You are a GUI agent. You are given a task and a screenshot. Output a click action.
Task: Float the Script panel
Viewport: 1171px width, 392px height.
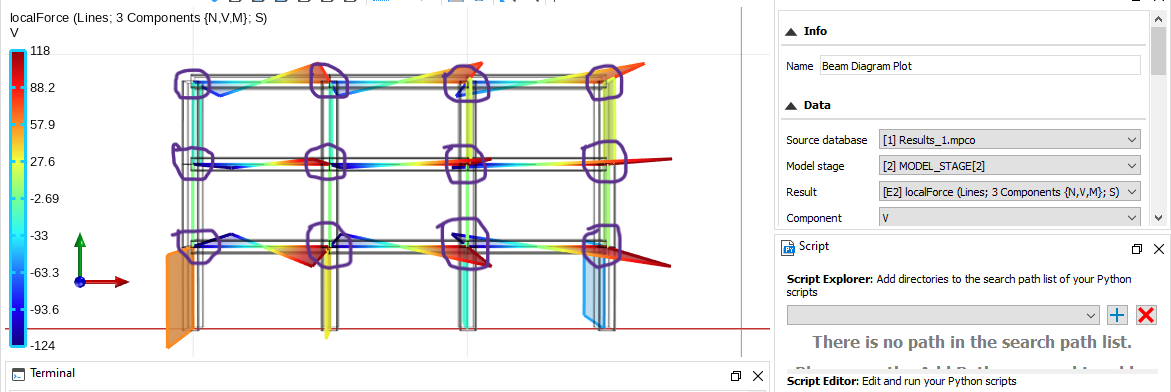[1137, 249]
